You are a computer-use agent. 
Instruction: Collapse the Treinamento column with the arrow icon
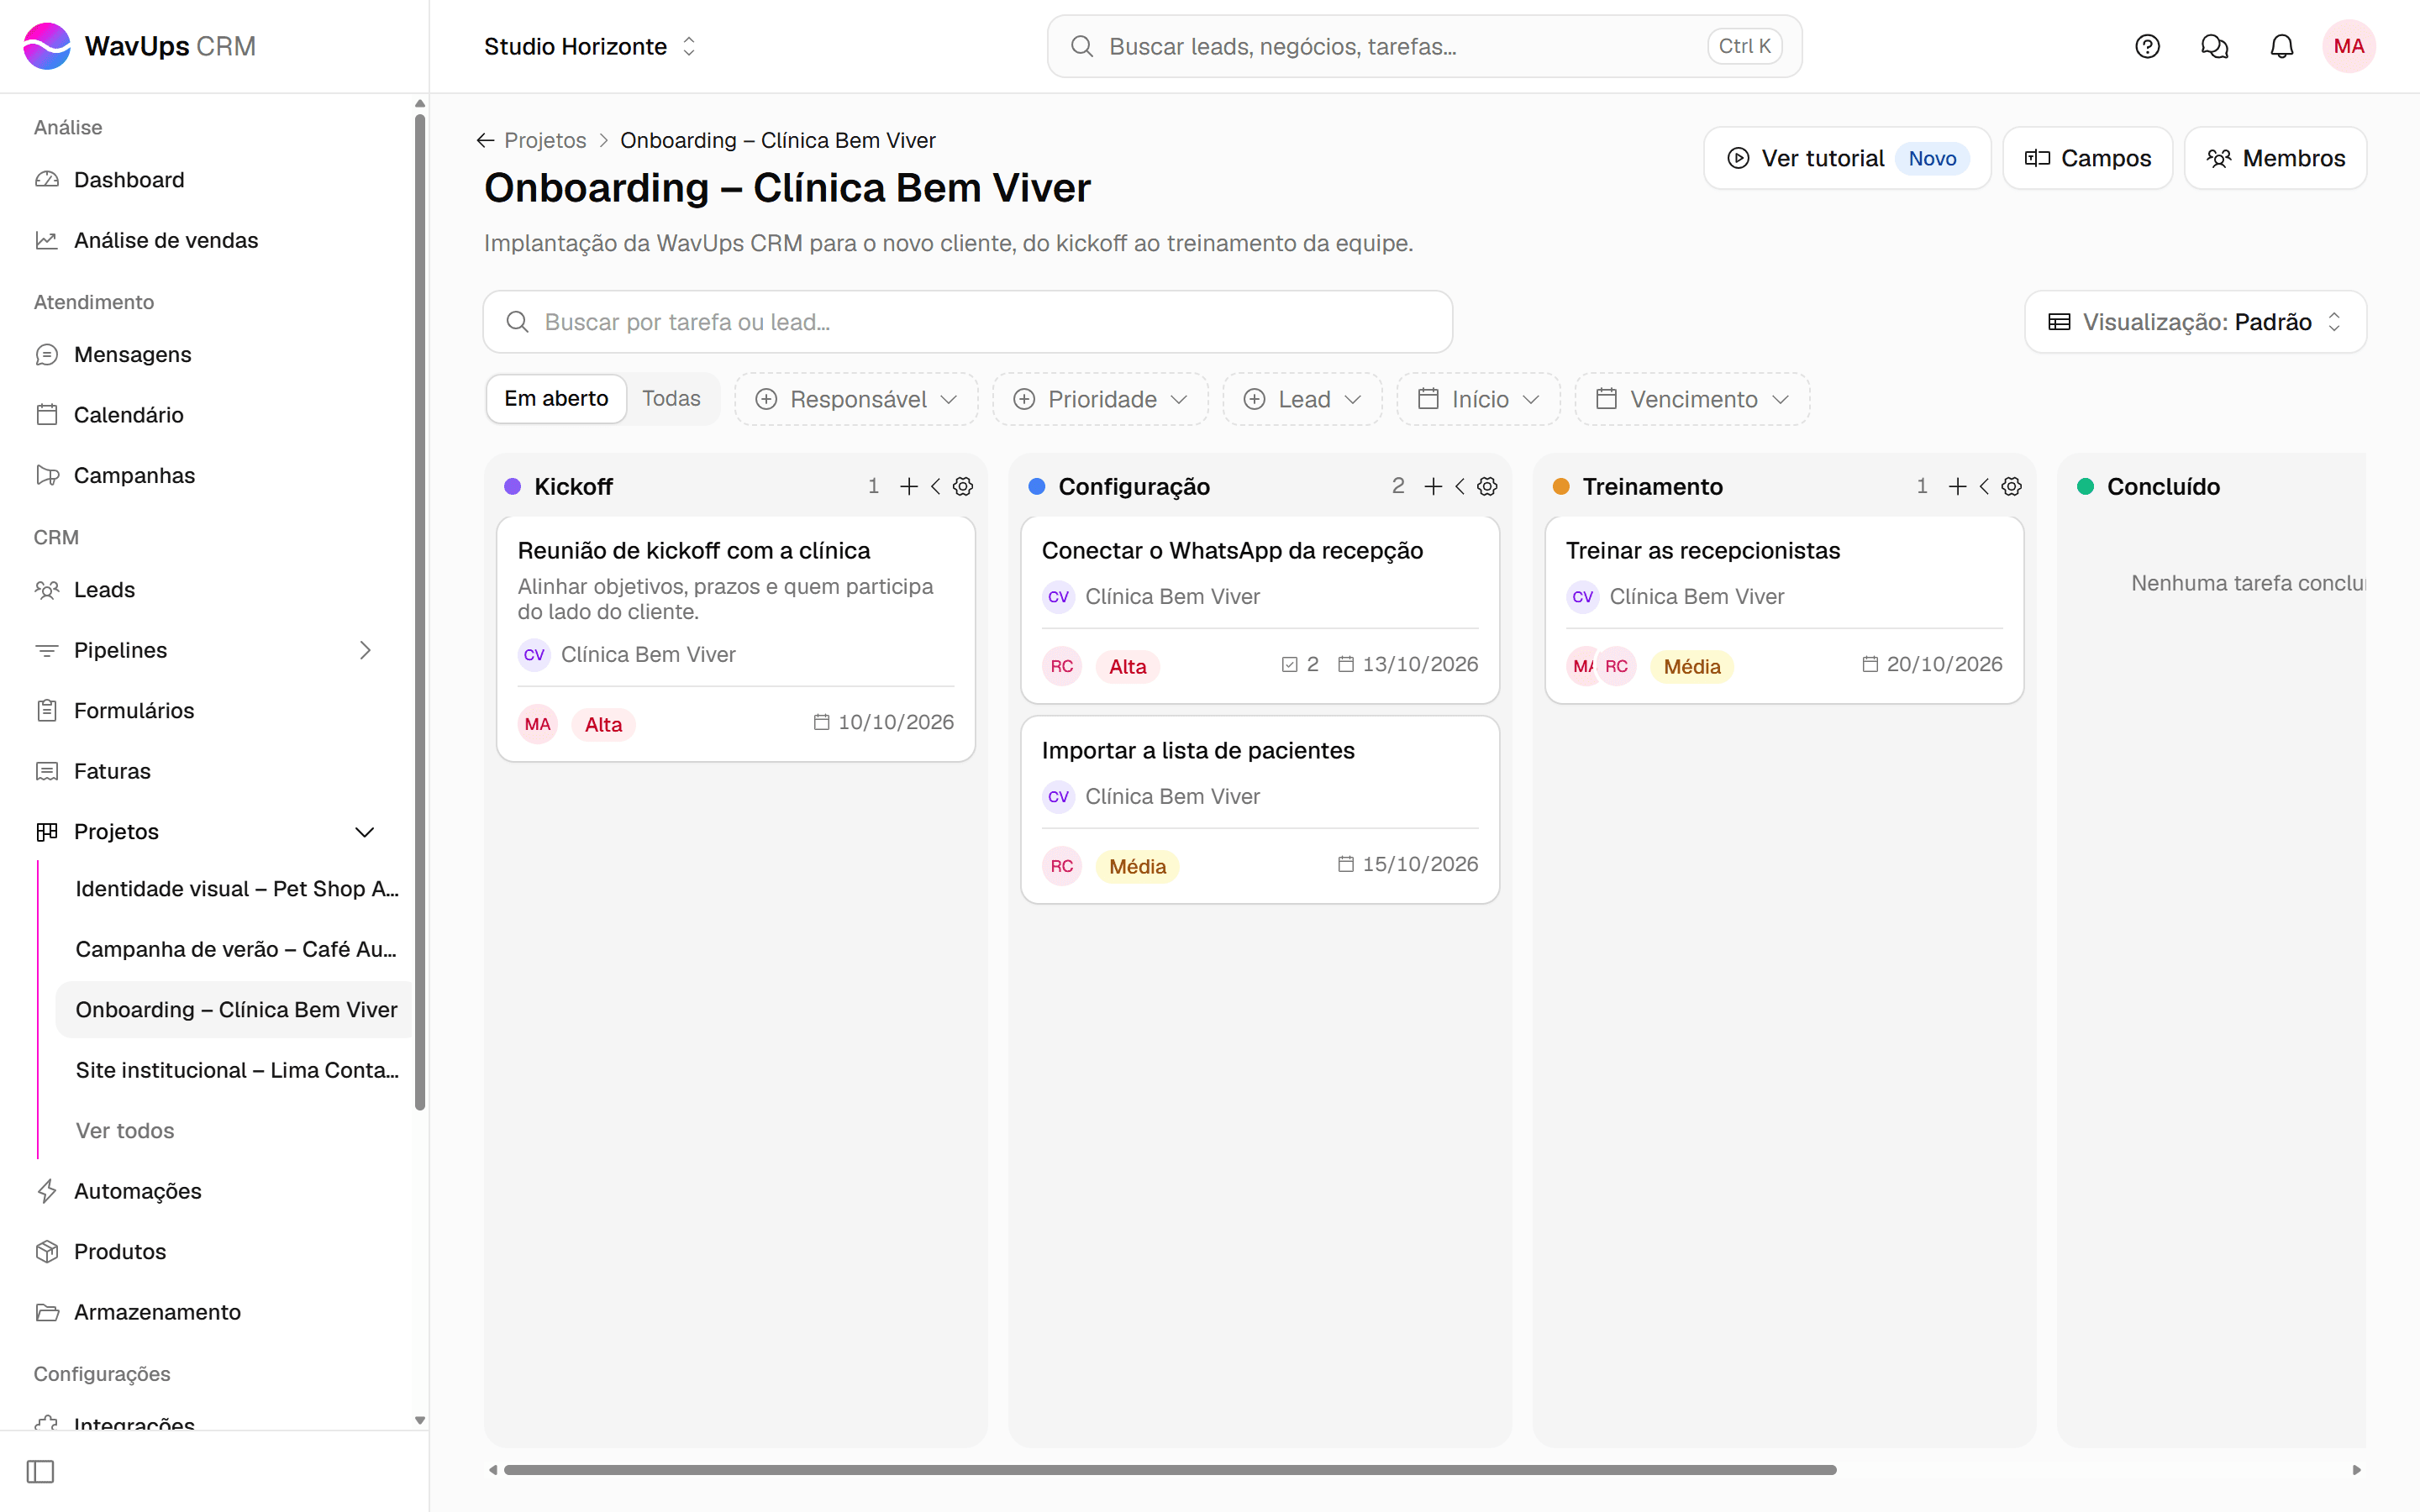point(1984,486)
